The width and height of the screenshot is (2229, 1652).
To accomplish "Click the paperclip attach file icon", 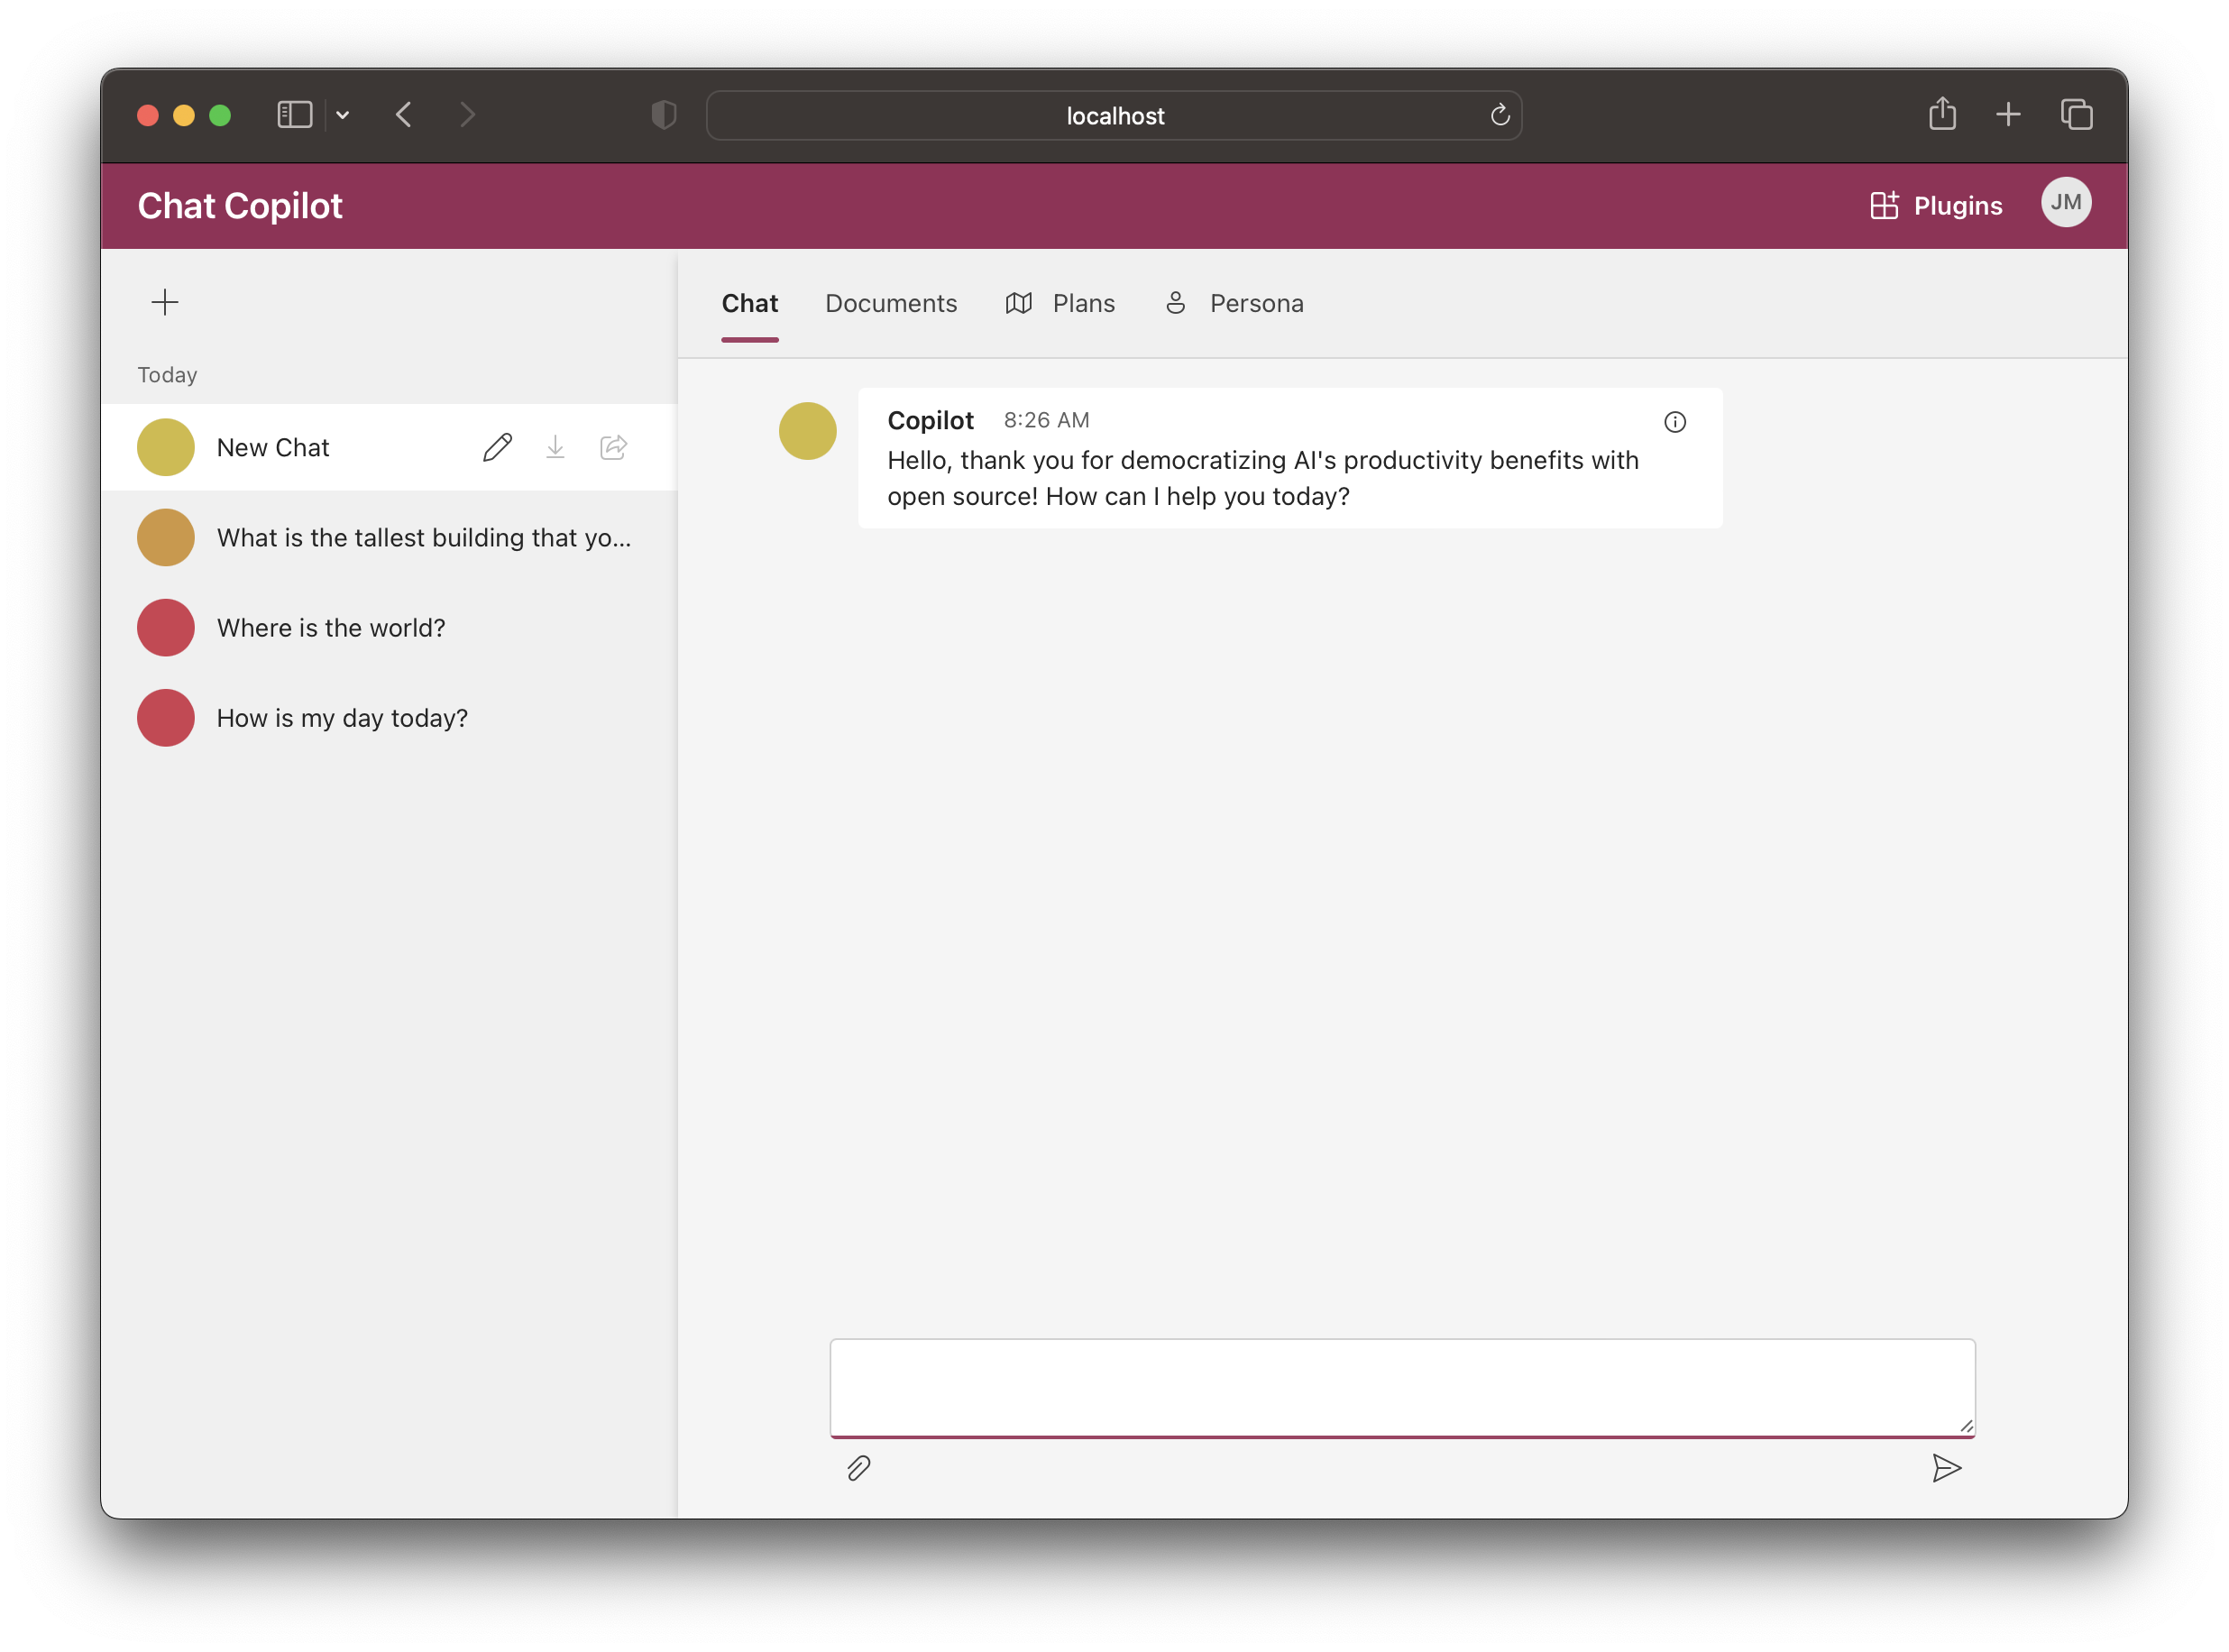I will pos(858,1468).
